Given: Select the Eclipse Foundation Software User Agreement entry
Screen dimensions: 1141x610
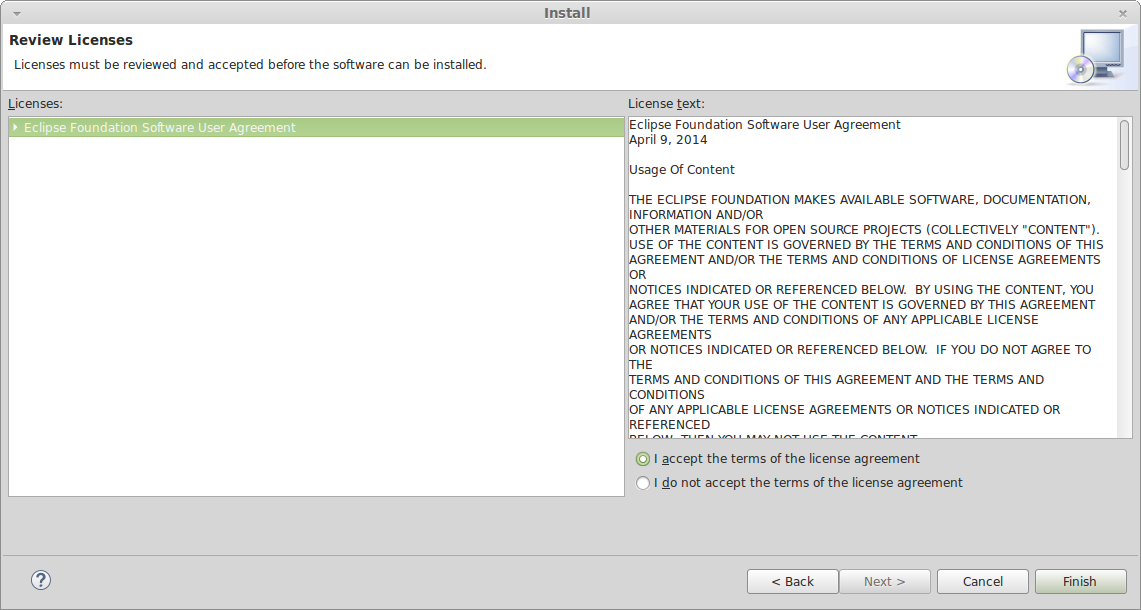Looking at the screenshot, I should pyautogui.click(x=160, y=128).
